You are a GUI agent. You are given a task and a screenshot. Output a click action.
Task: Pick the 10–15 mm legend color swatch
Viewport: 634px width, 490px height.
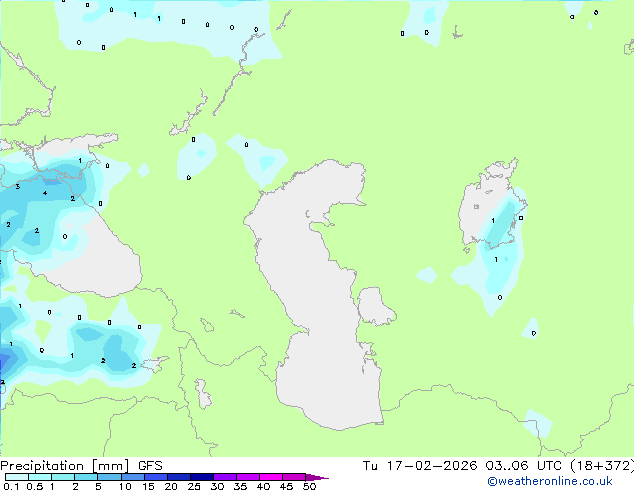click(x=132, y=477)
